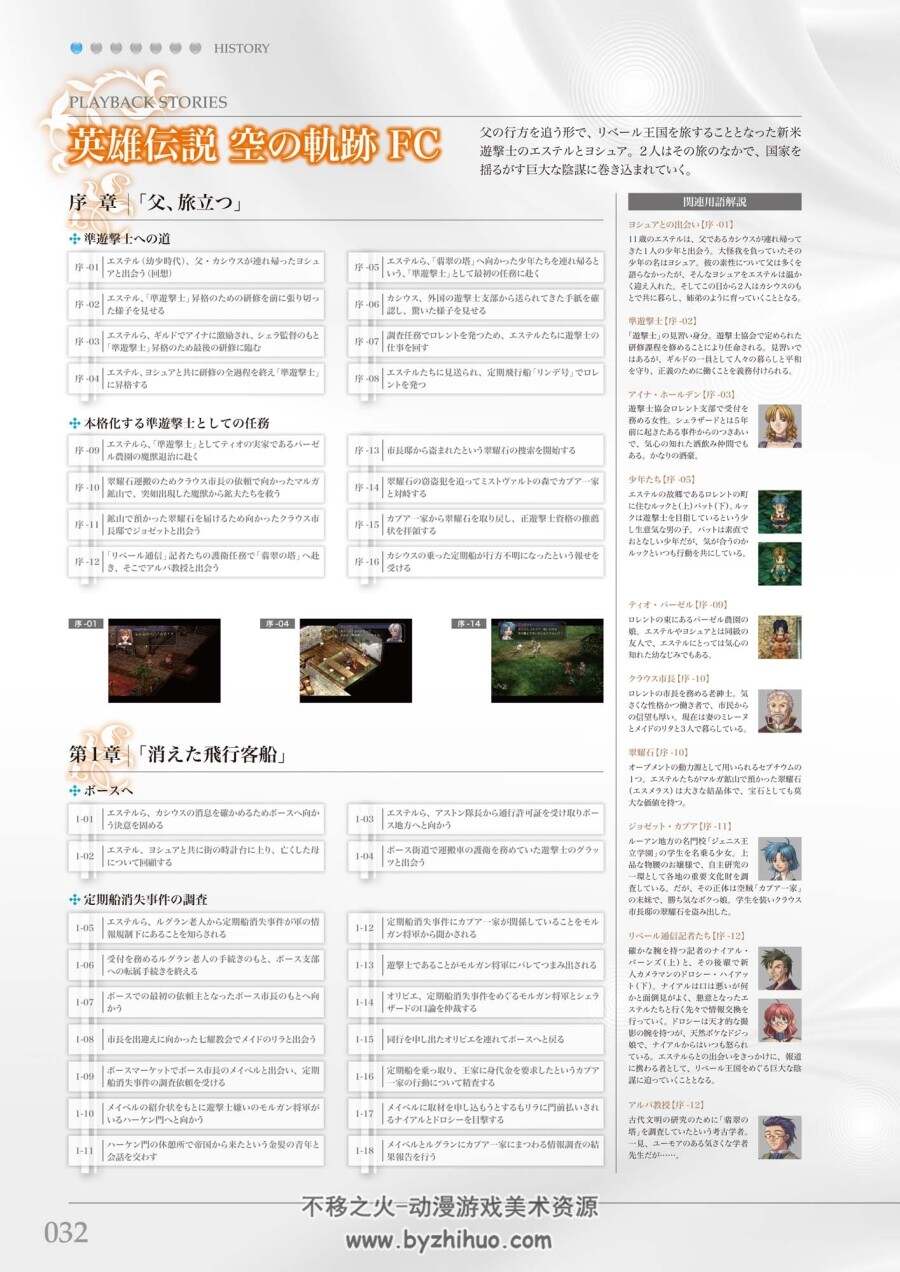The height and width of the screenshot is (1272, 900).
Task: Select story entry 1-03
Action: click(x=476, y=819)
